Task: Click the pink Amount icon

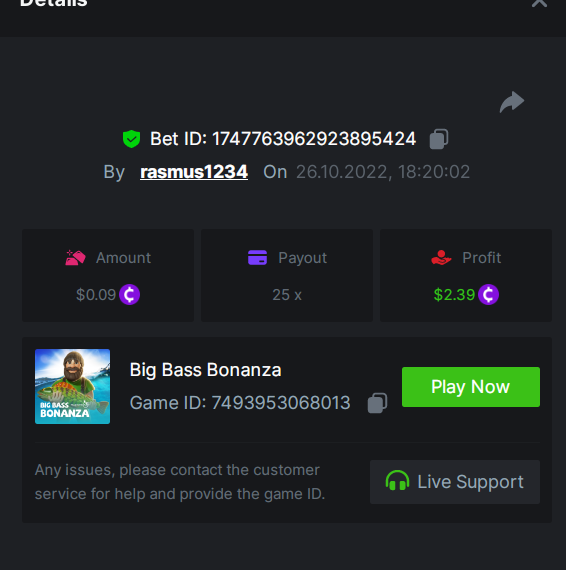Action: (x=75, y=258)
